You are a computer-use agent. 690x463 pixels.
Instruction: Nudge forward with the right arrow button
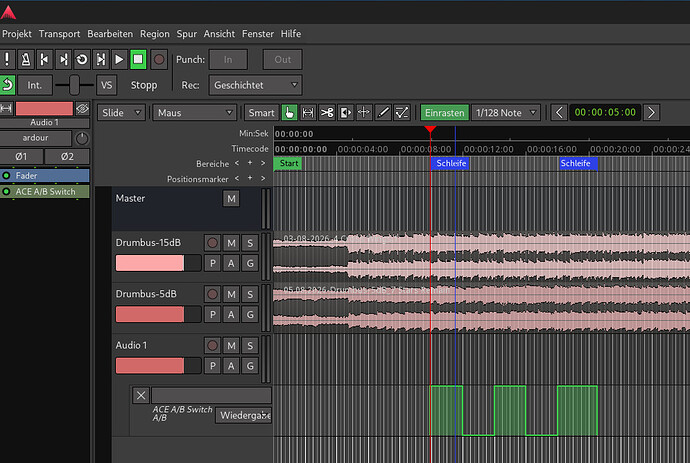[x=651, y=113]
